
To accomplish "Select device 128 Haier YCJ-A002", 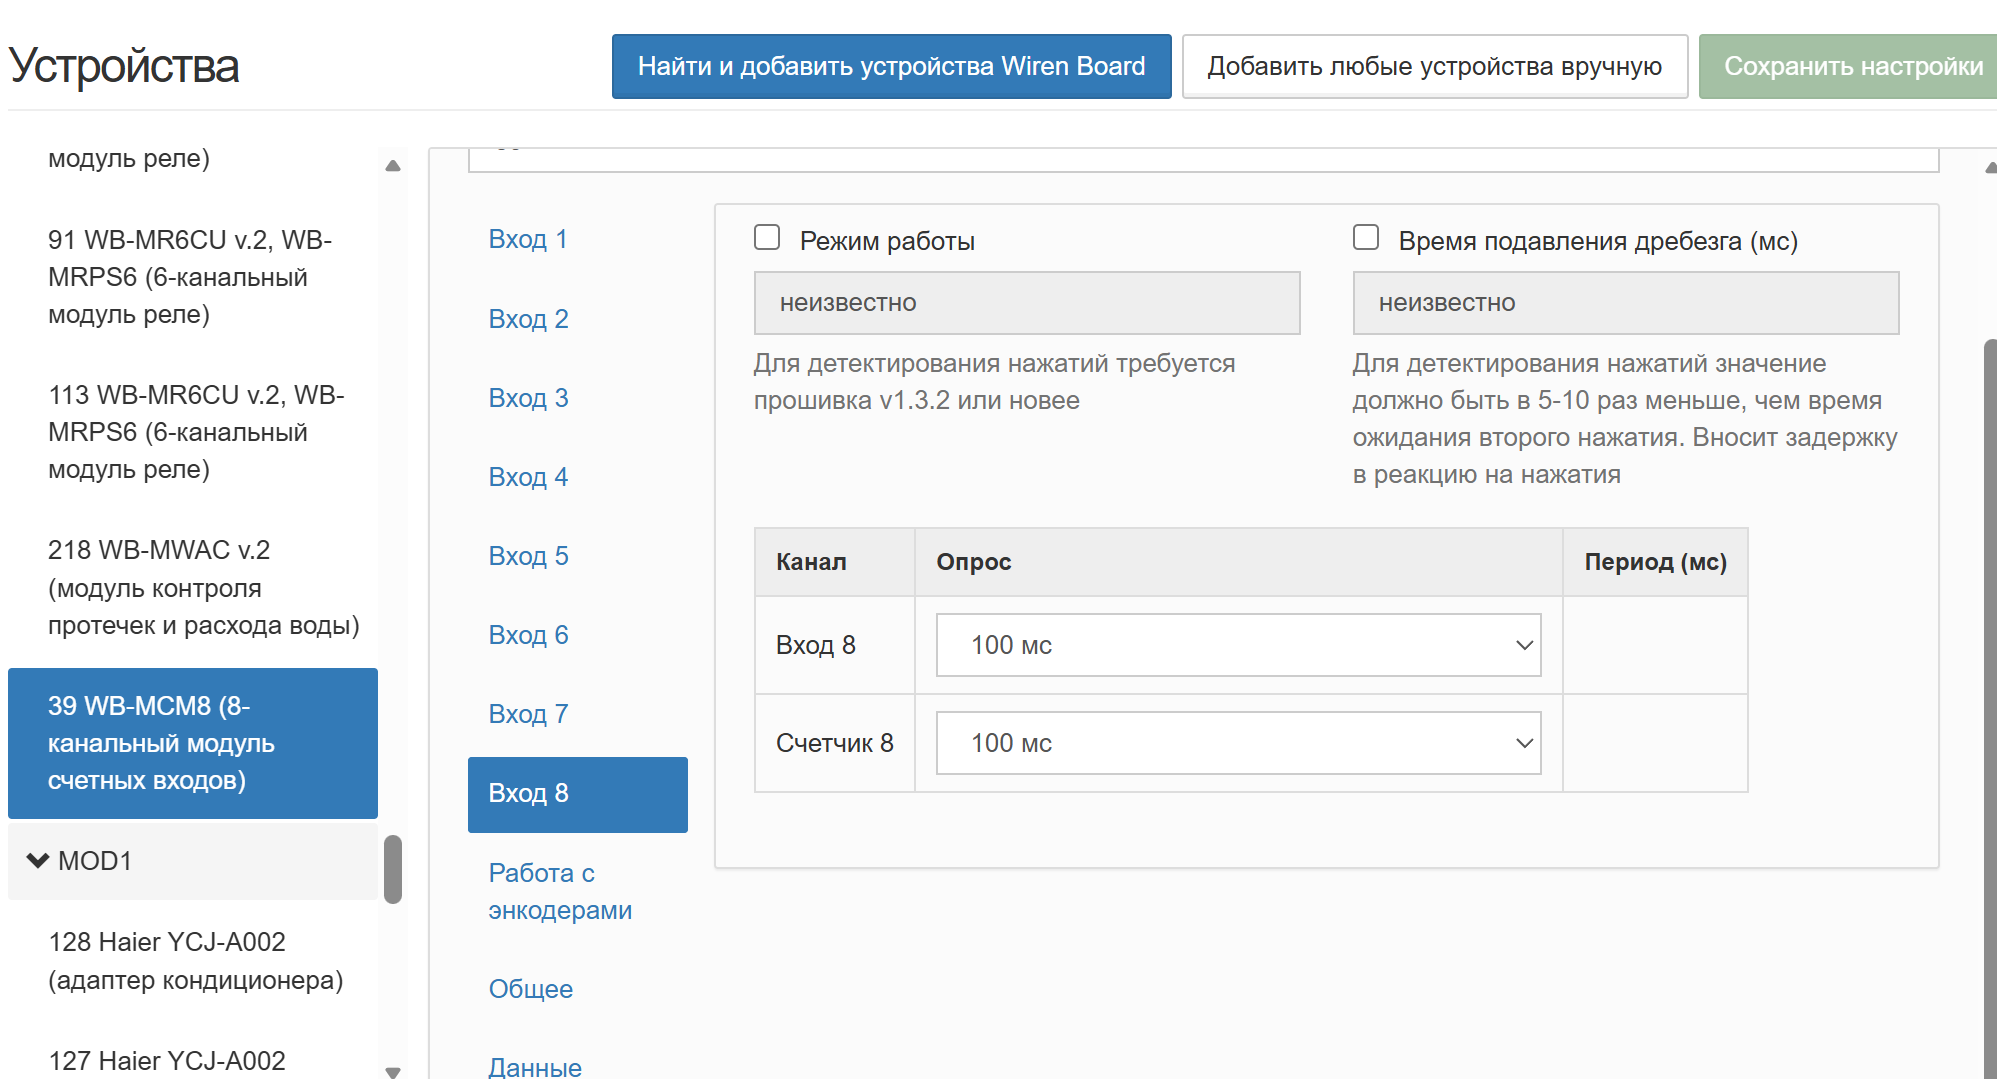I will point(195,960).
